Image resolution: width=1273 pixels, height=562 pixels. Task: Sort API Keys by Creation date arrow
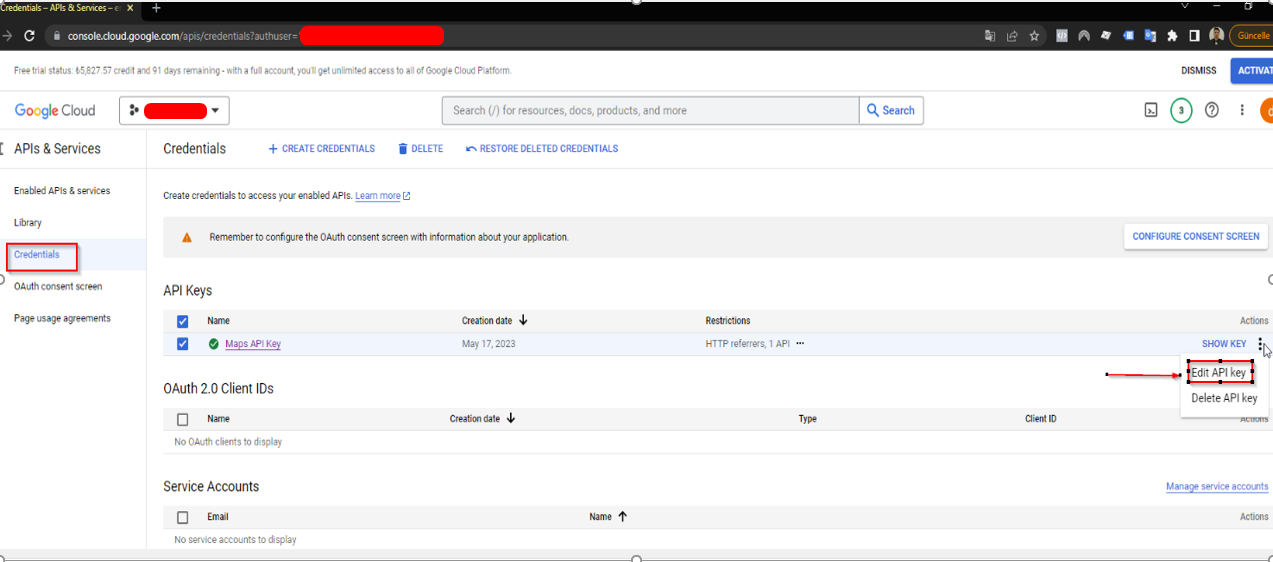coord(523,321)
